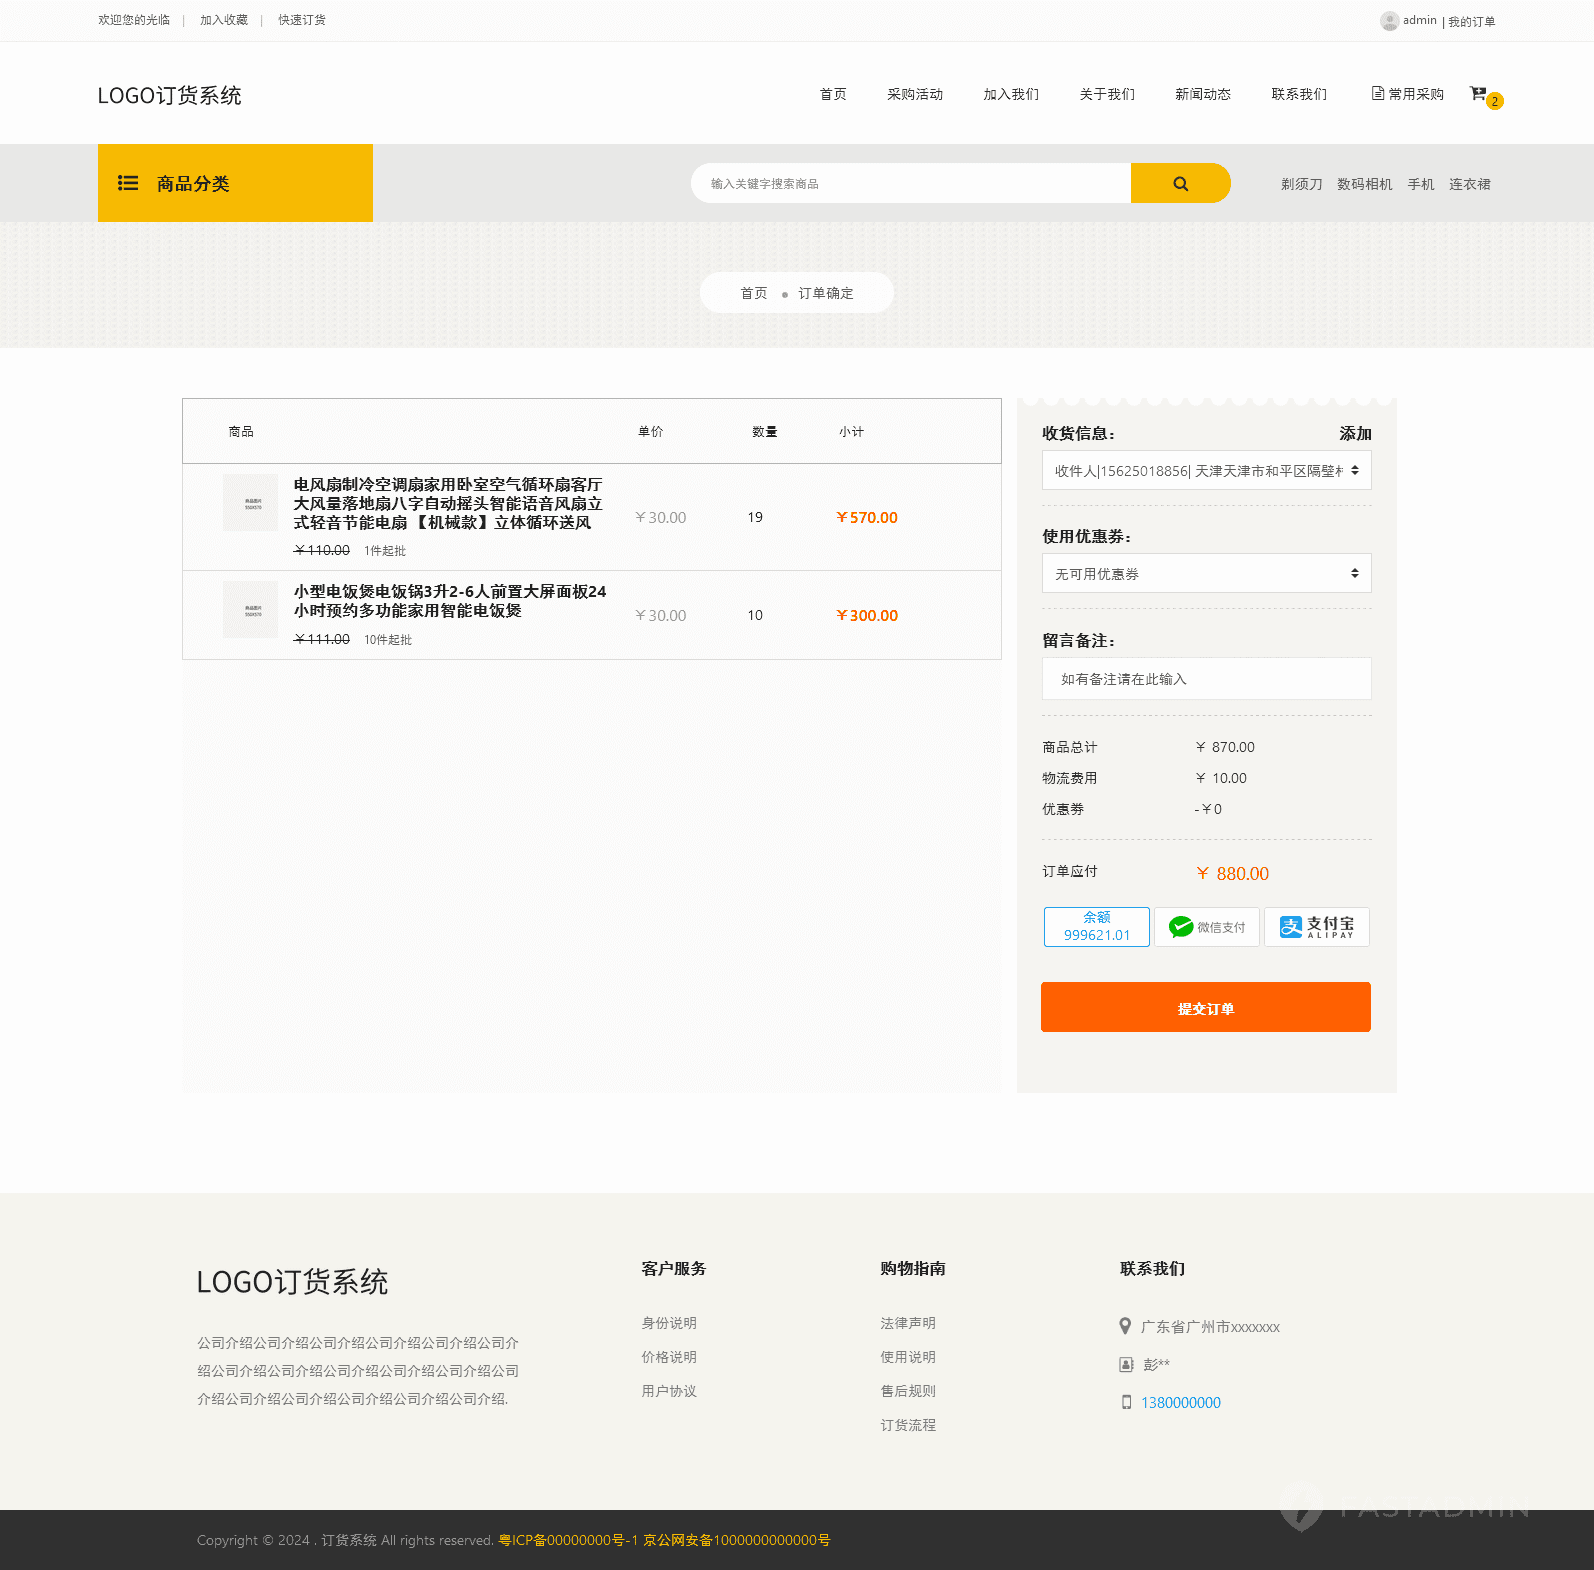Go to 采购活动 in navigation
The height and width of the screenshot is (1570, 1594).
pos(915,95)
